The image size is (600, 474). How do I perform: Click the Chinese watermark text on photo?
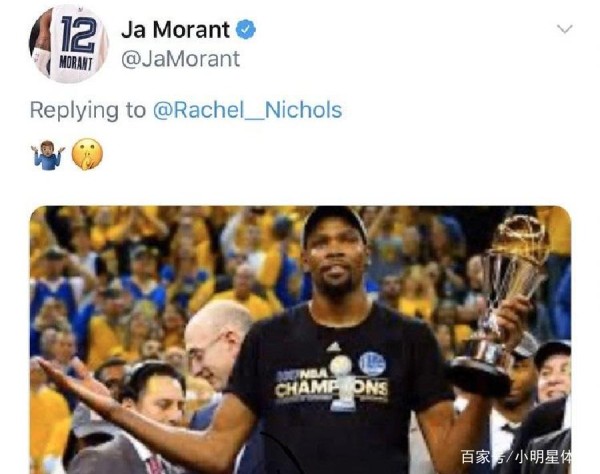tap(515, 456)
